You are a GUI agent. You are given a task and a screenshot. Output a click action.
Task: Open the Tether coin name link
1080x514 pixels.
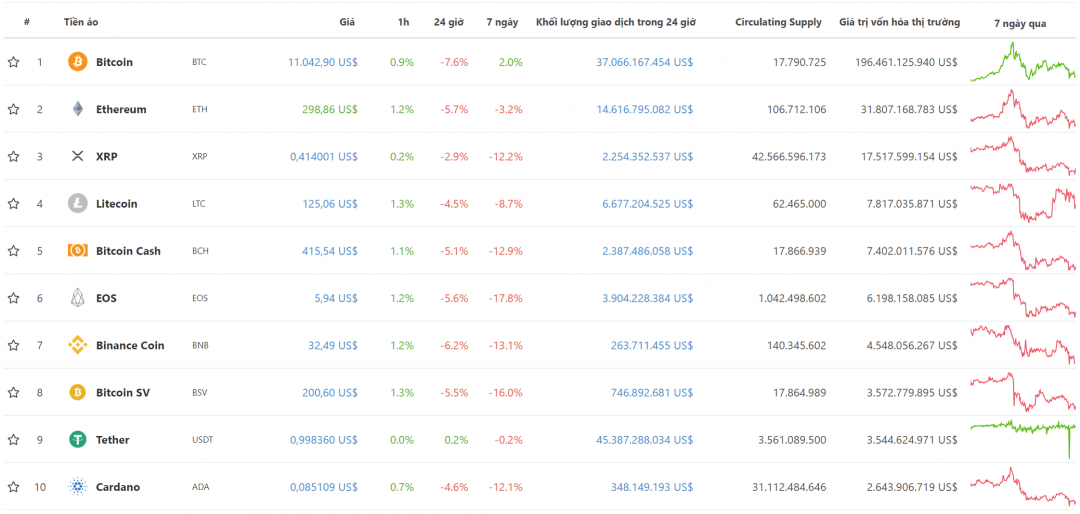coord(112,440)
